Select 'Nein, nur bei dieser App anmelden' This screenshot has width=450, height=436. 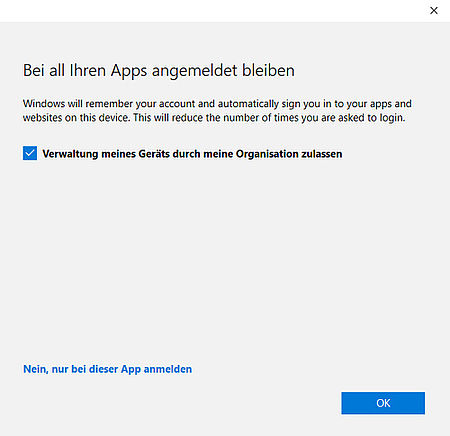[x=107, y=369]
